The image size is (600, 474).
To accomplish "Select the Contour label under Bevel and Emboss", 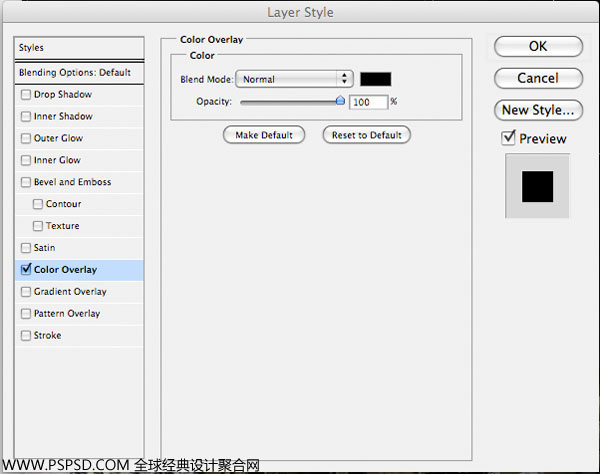I will tap(64, 204).
